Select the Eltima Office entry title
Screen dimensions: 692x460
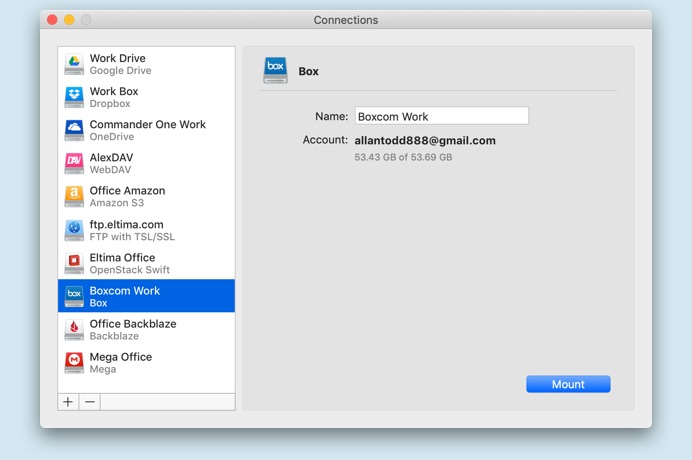[x=123, y=257]
